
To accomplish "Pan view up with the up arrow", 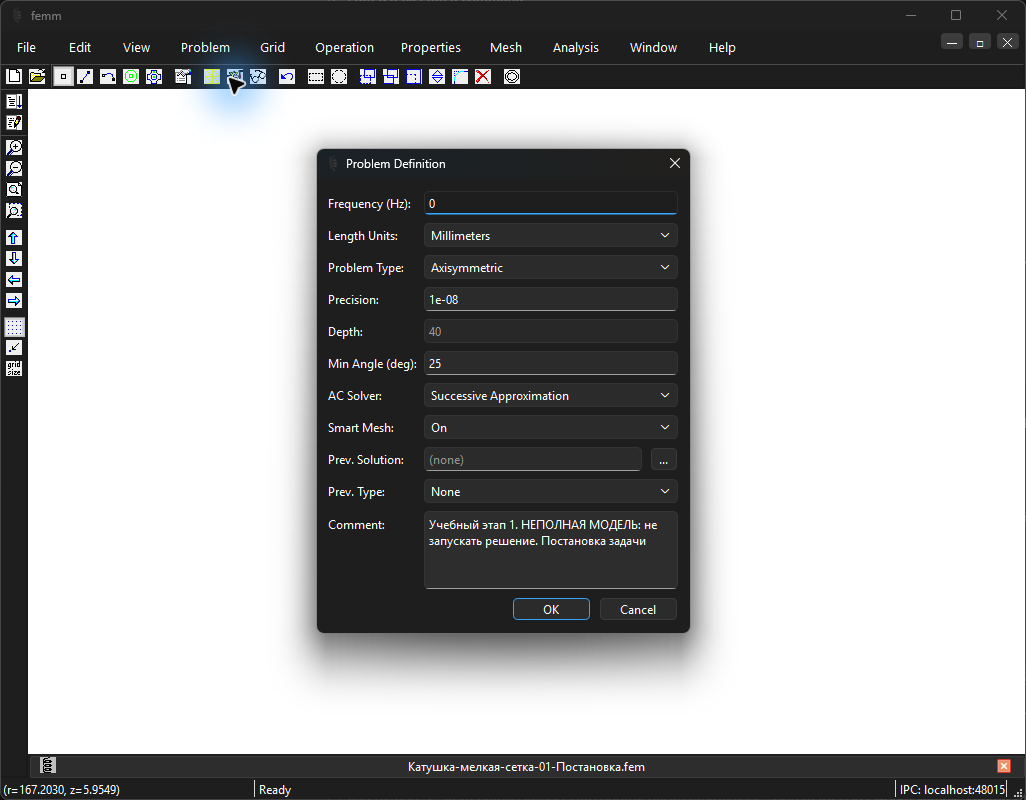I will click(x=14, y=237).
